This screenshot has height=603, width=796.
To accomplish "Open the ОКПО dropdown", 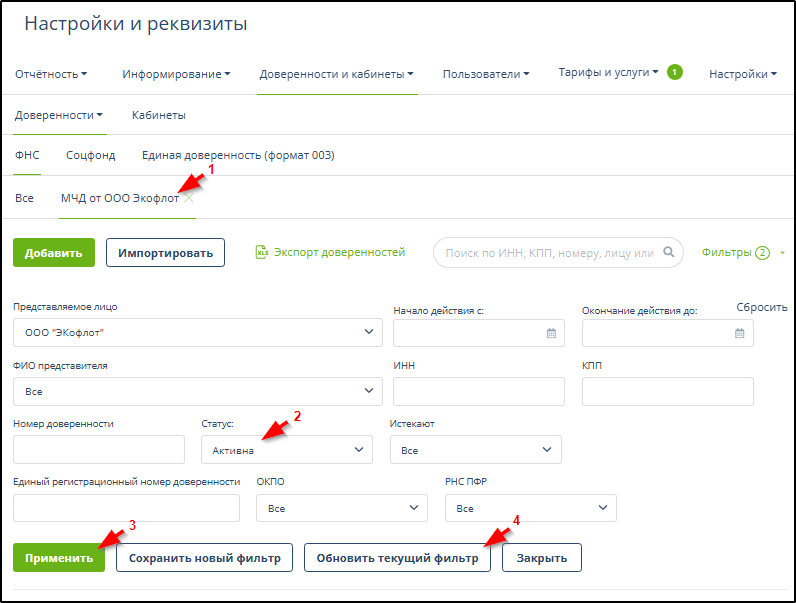I will (x=342, y=509).
